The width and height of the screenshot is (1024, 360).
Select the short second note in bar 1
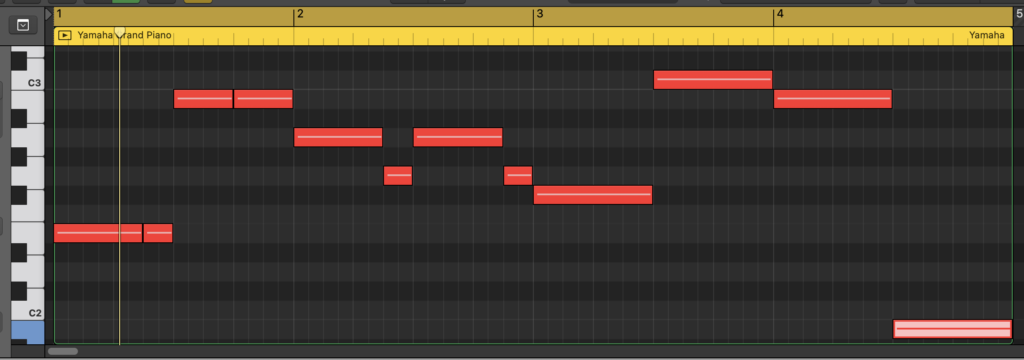pyautogui.click(x=158, y=233)
